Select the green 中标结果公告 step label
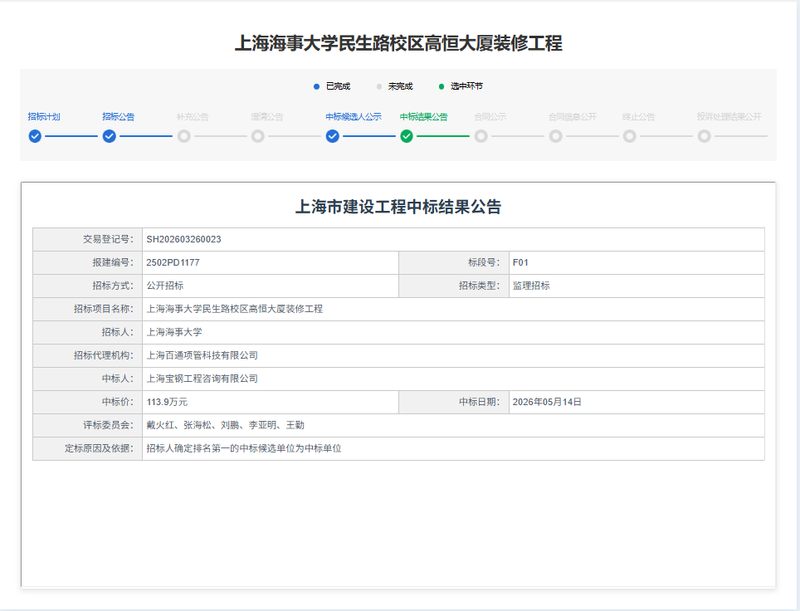The width and height of the screenshot is (800, 611). (x=423, y=117)
